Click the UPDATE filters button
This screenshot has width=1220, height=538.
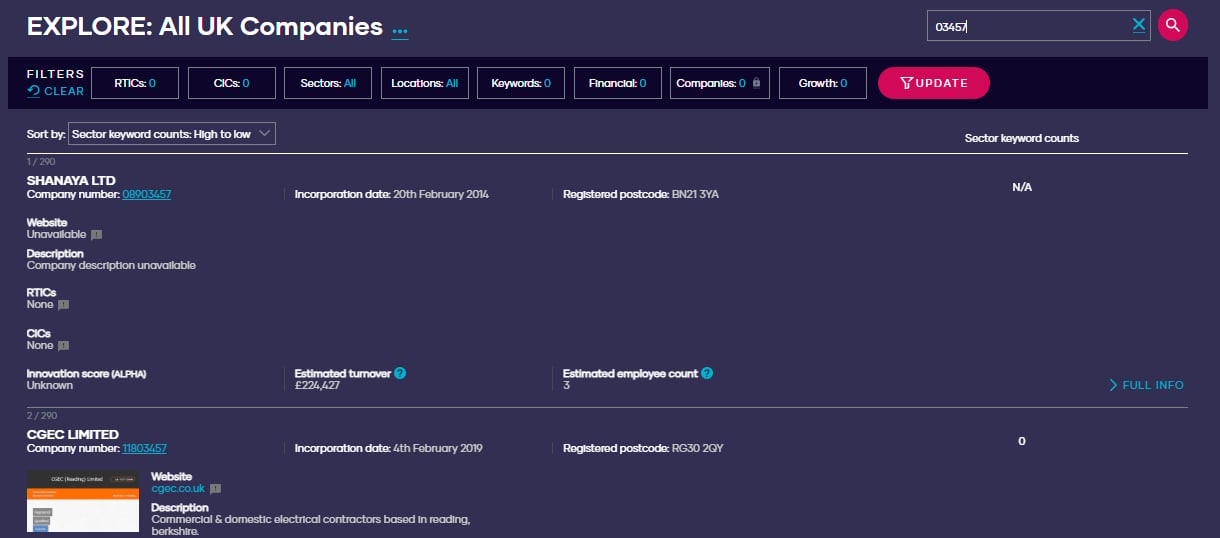934,83
